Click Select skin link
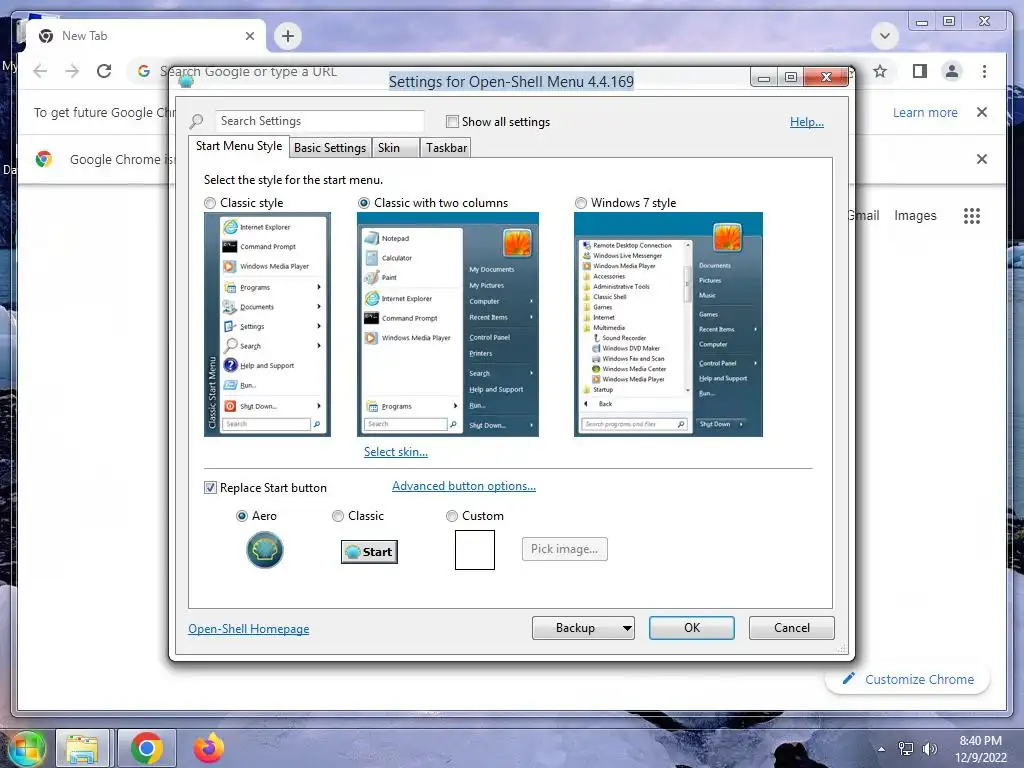This screenshot has width=1024, height=768. click(396, 452)
